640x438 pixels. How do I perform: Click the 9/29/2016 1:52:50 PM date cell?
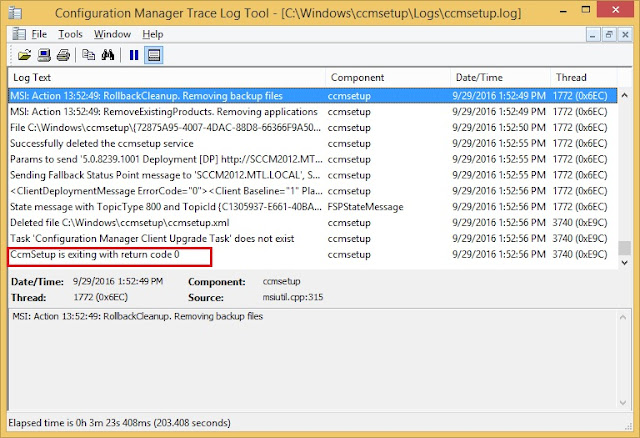click(x=499, y=128)
